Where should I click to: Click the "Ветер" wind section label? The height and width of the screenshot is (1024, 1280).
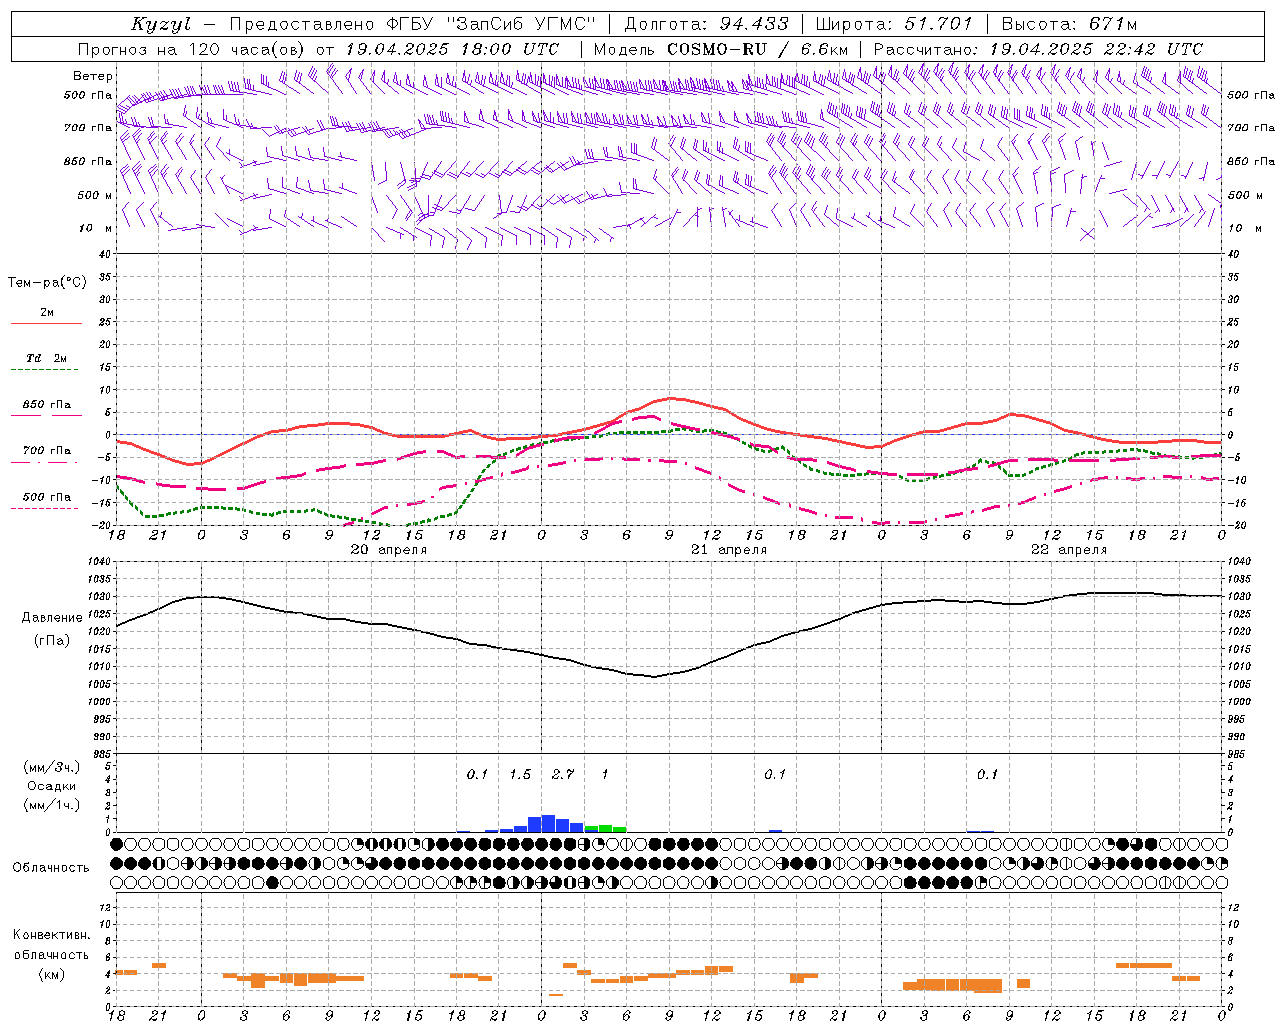(x=93, y=76)
